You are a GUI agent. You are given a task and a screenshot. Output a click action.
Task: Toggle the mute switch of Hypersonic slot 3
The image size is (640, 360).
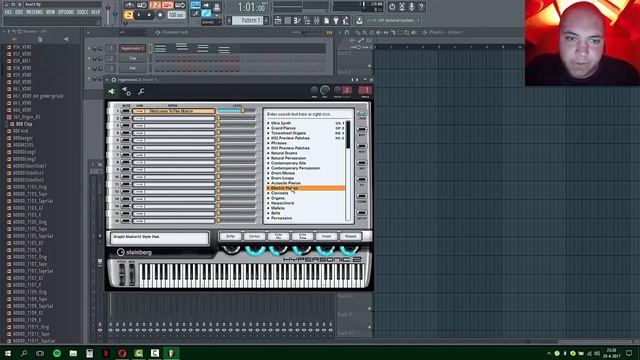[x=126, y=125]
